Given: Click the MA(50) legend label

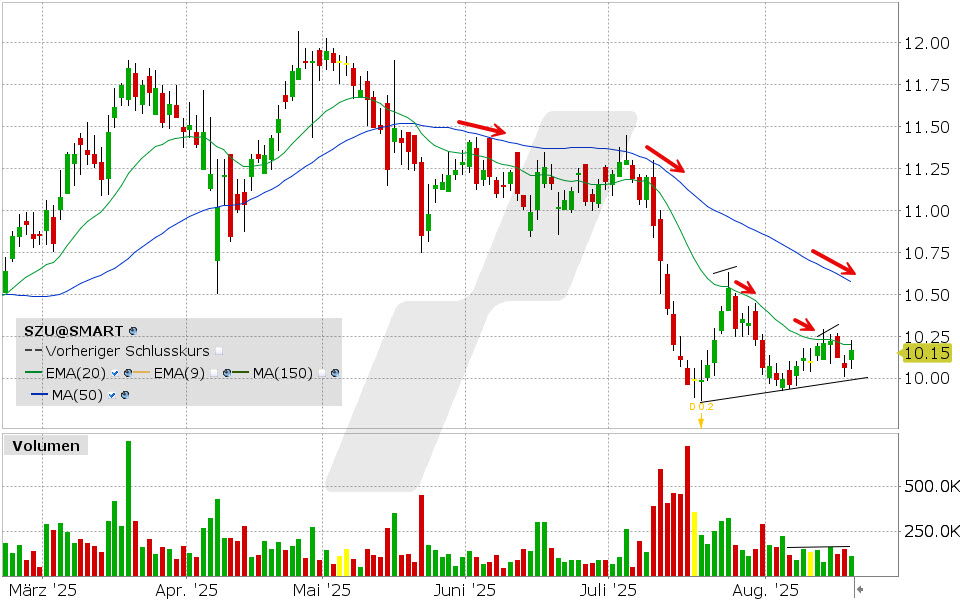Looking at the screenshot, I should (x=77, y=395).
